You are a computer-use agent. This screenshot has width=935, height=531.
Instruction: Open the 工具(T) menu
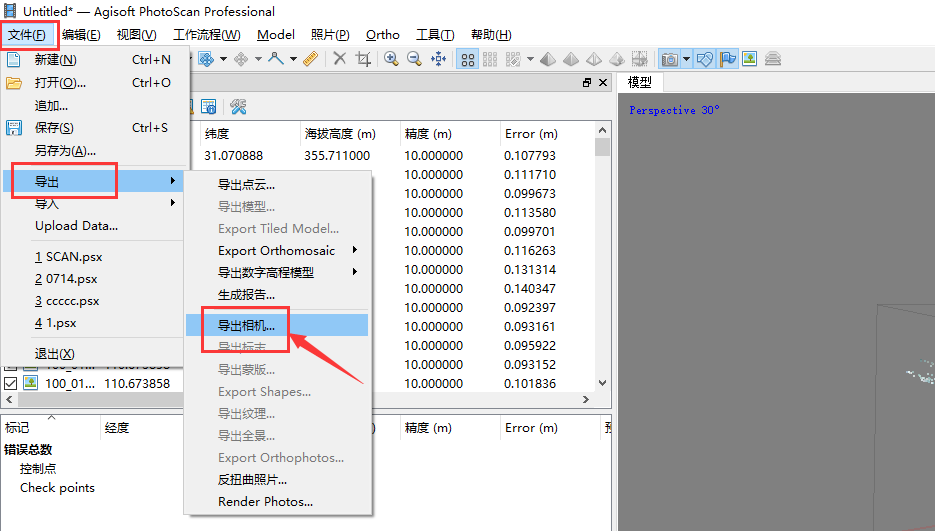click(435, 35)
